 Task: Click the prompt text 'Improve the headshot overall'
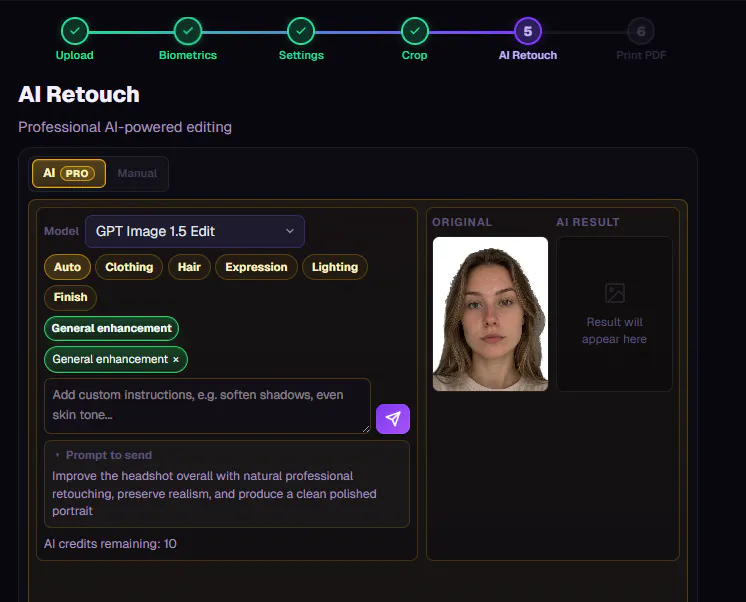point(133,476)
